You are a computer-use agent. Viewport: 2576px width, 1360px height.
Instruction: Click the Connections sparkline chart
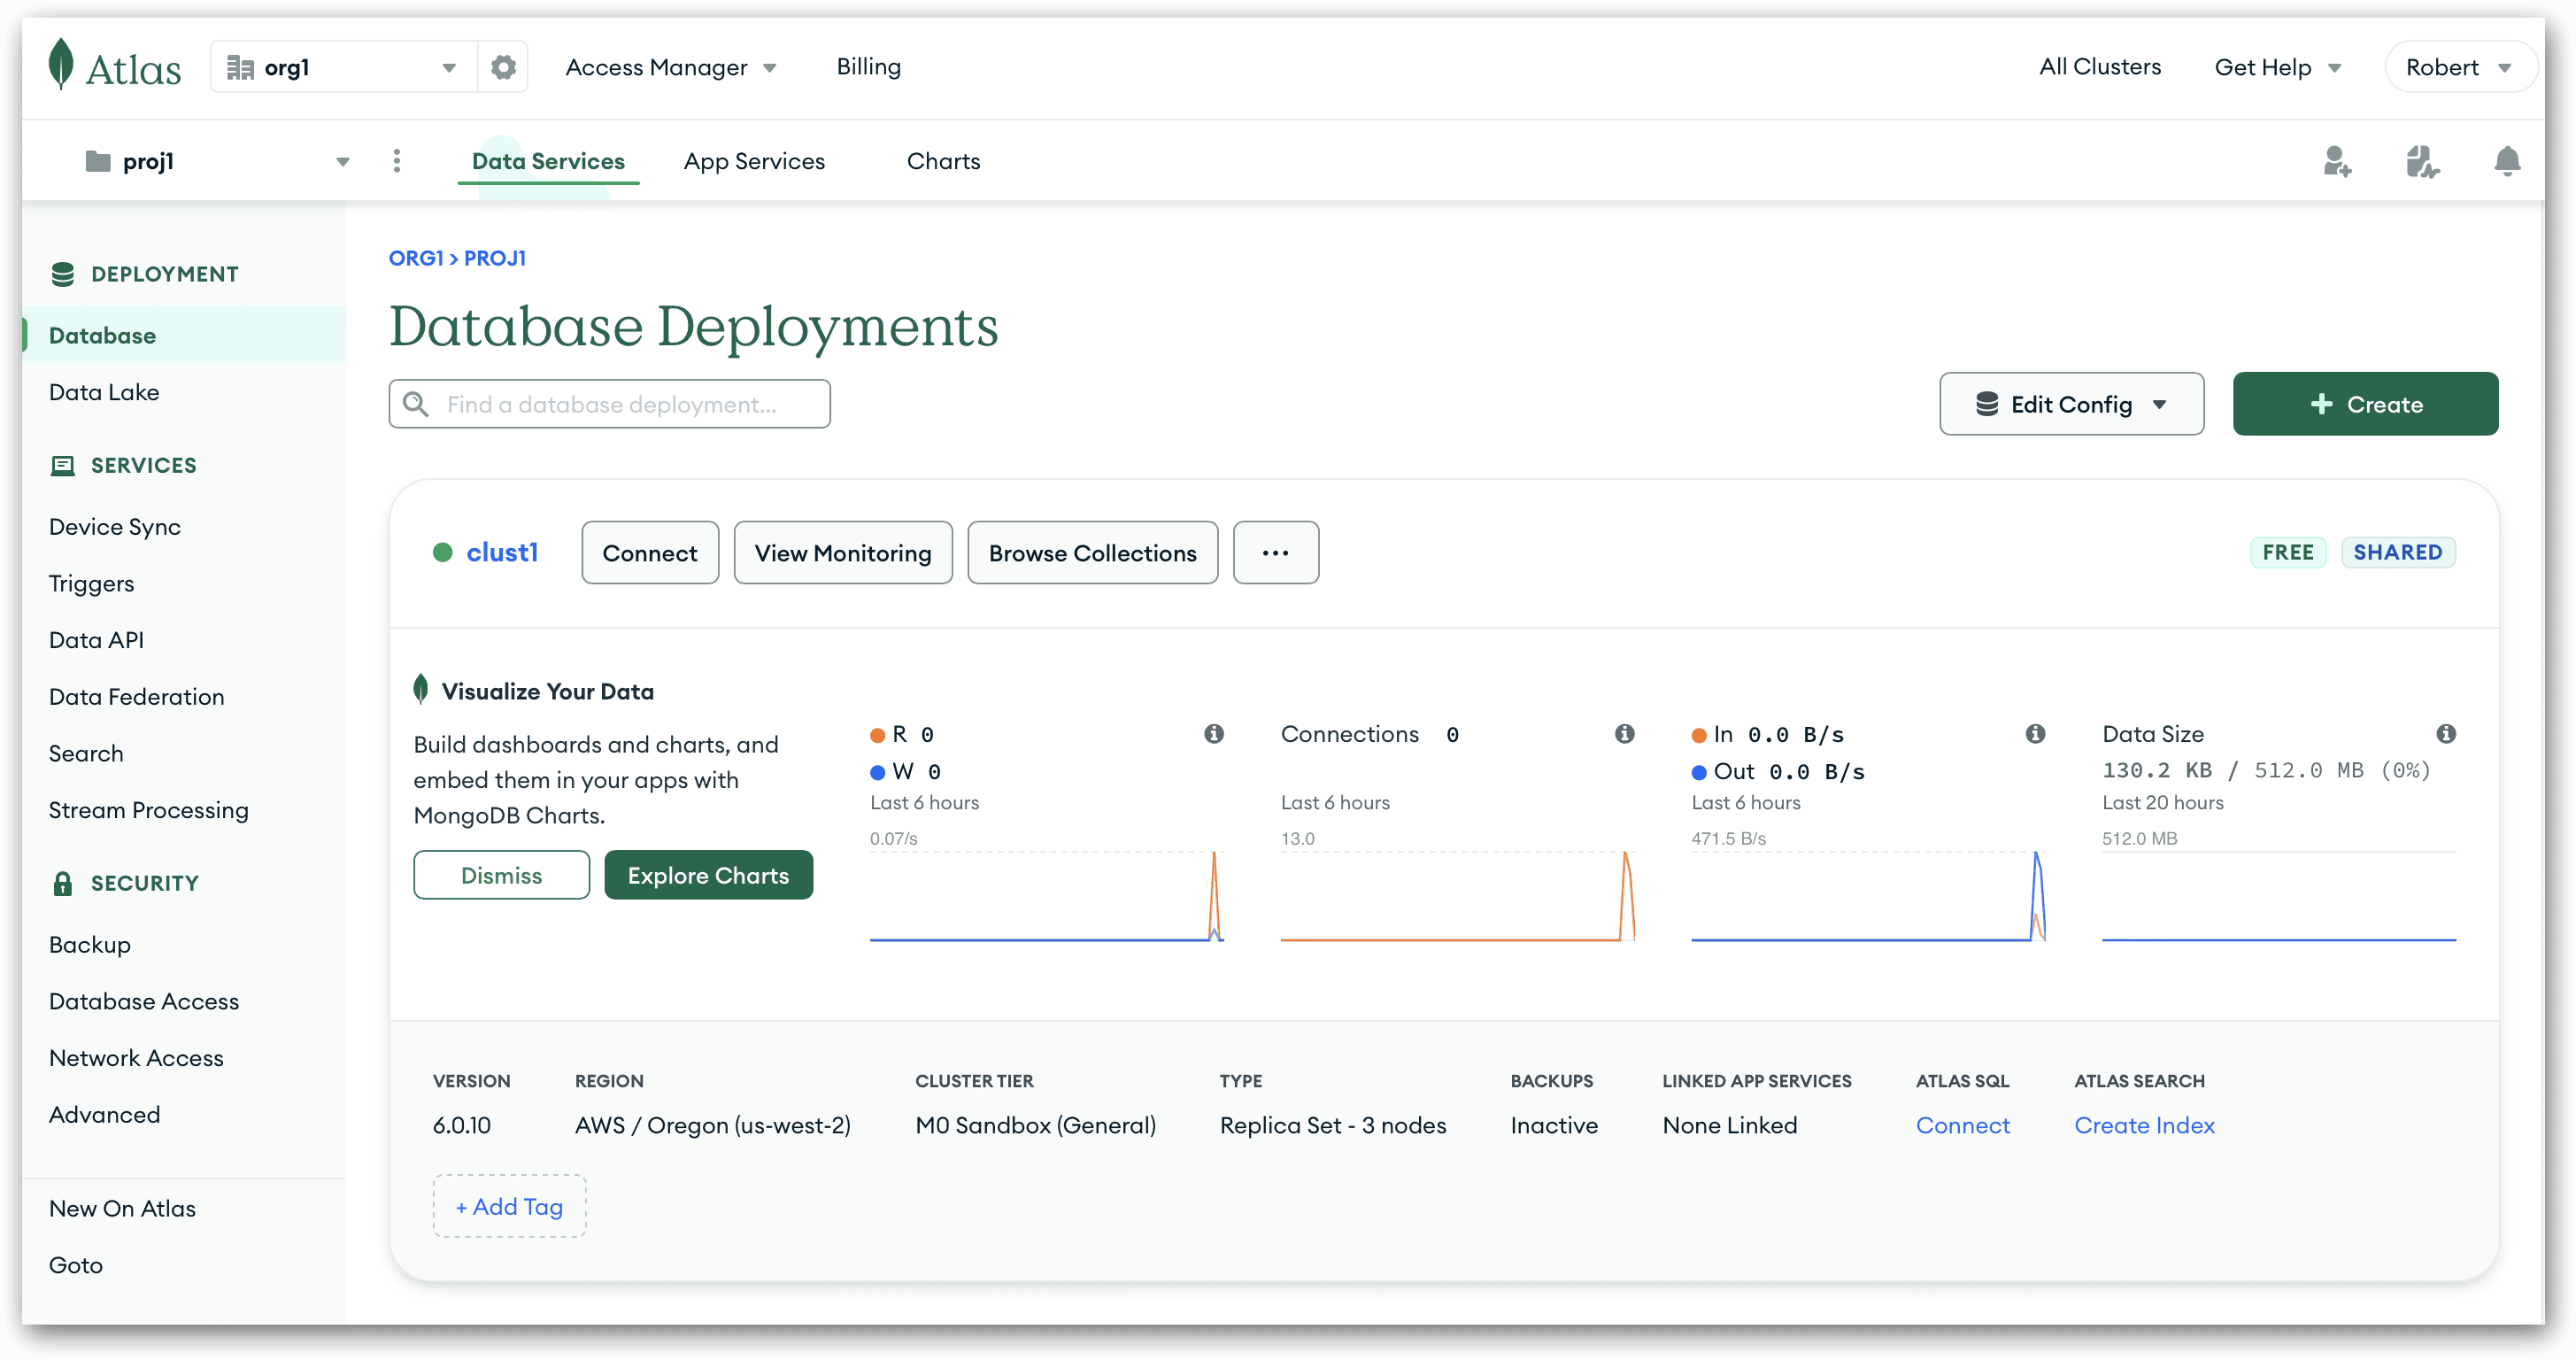[x=1457, y=896]
